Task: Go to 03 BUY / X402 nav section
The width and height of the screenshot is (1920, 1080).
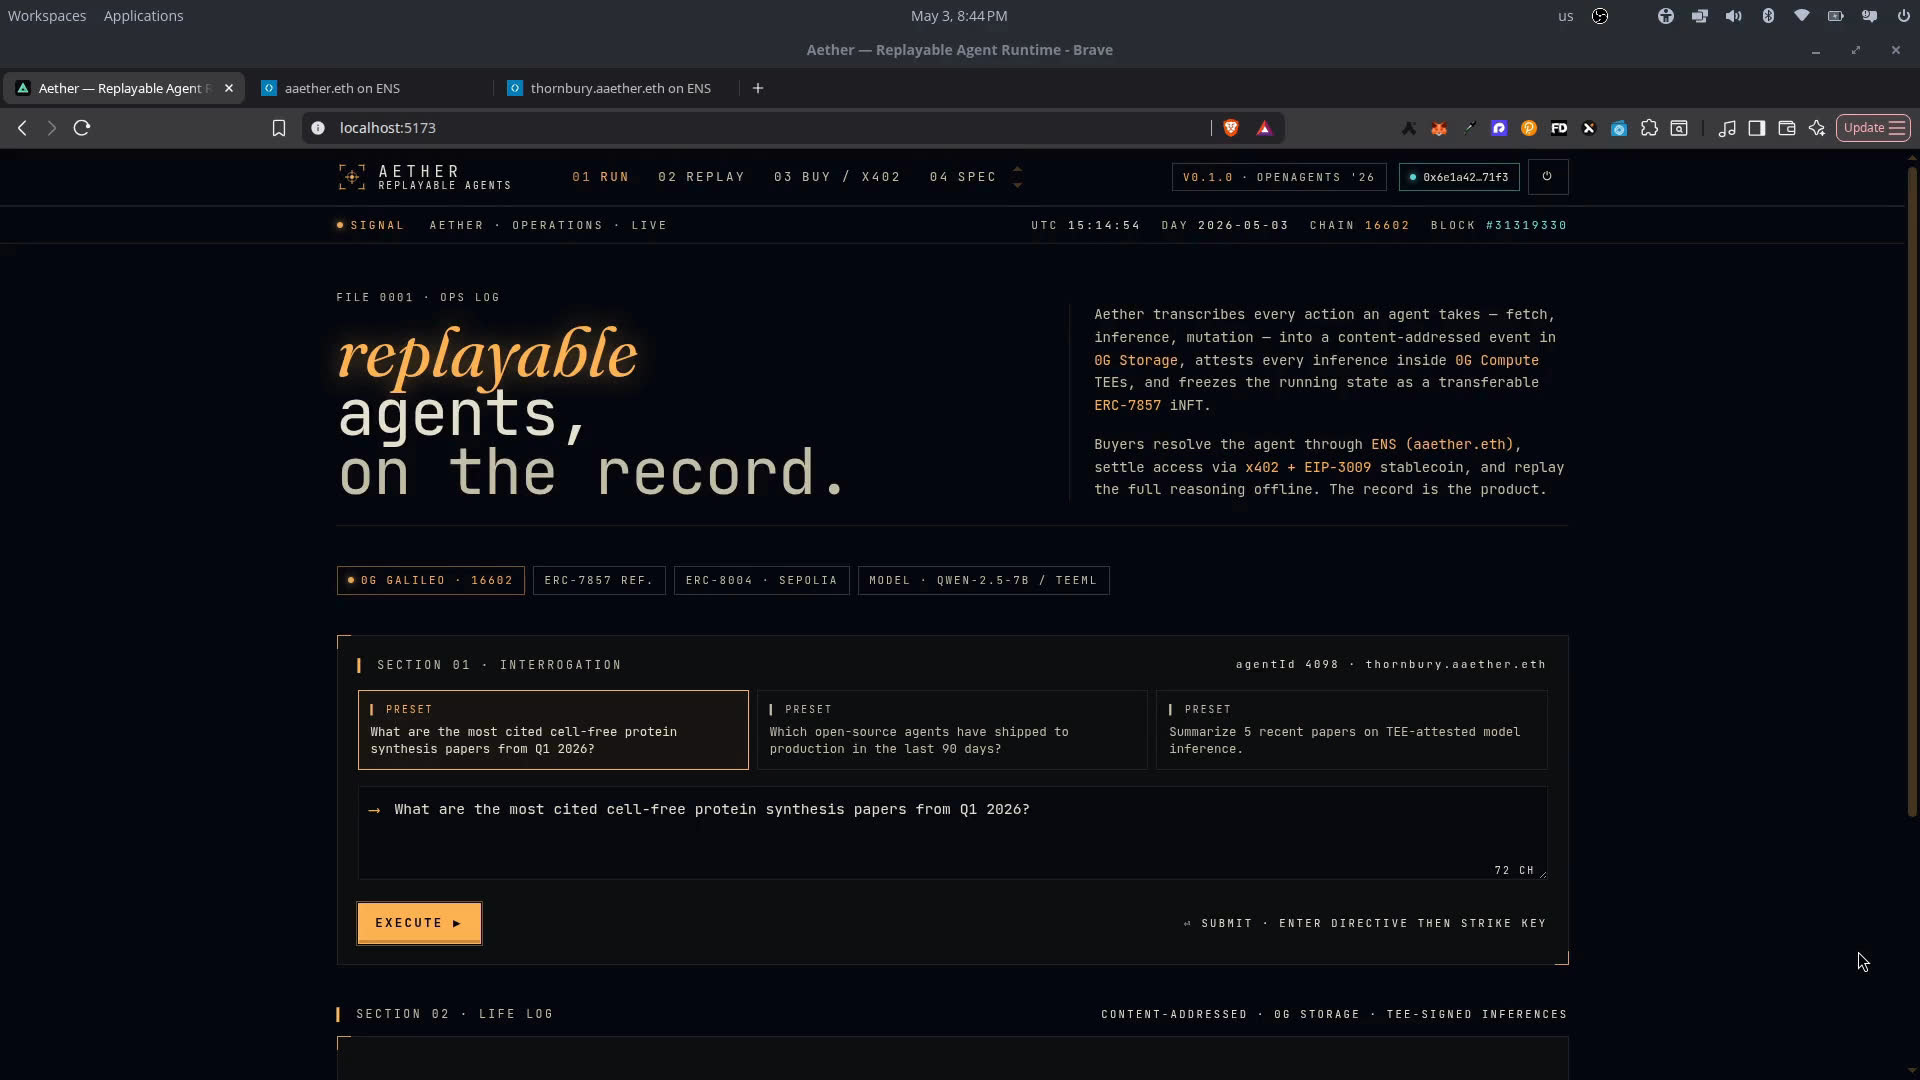Action: coord(837,177)
